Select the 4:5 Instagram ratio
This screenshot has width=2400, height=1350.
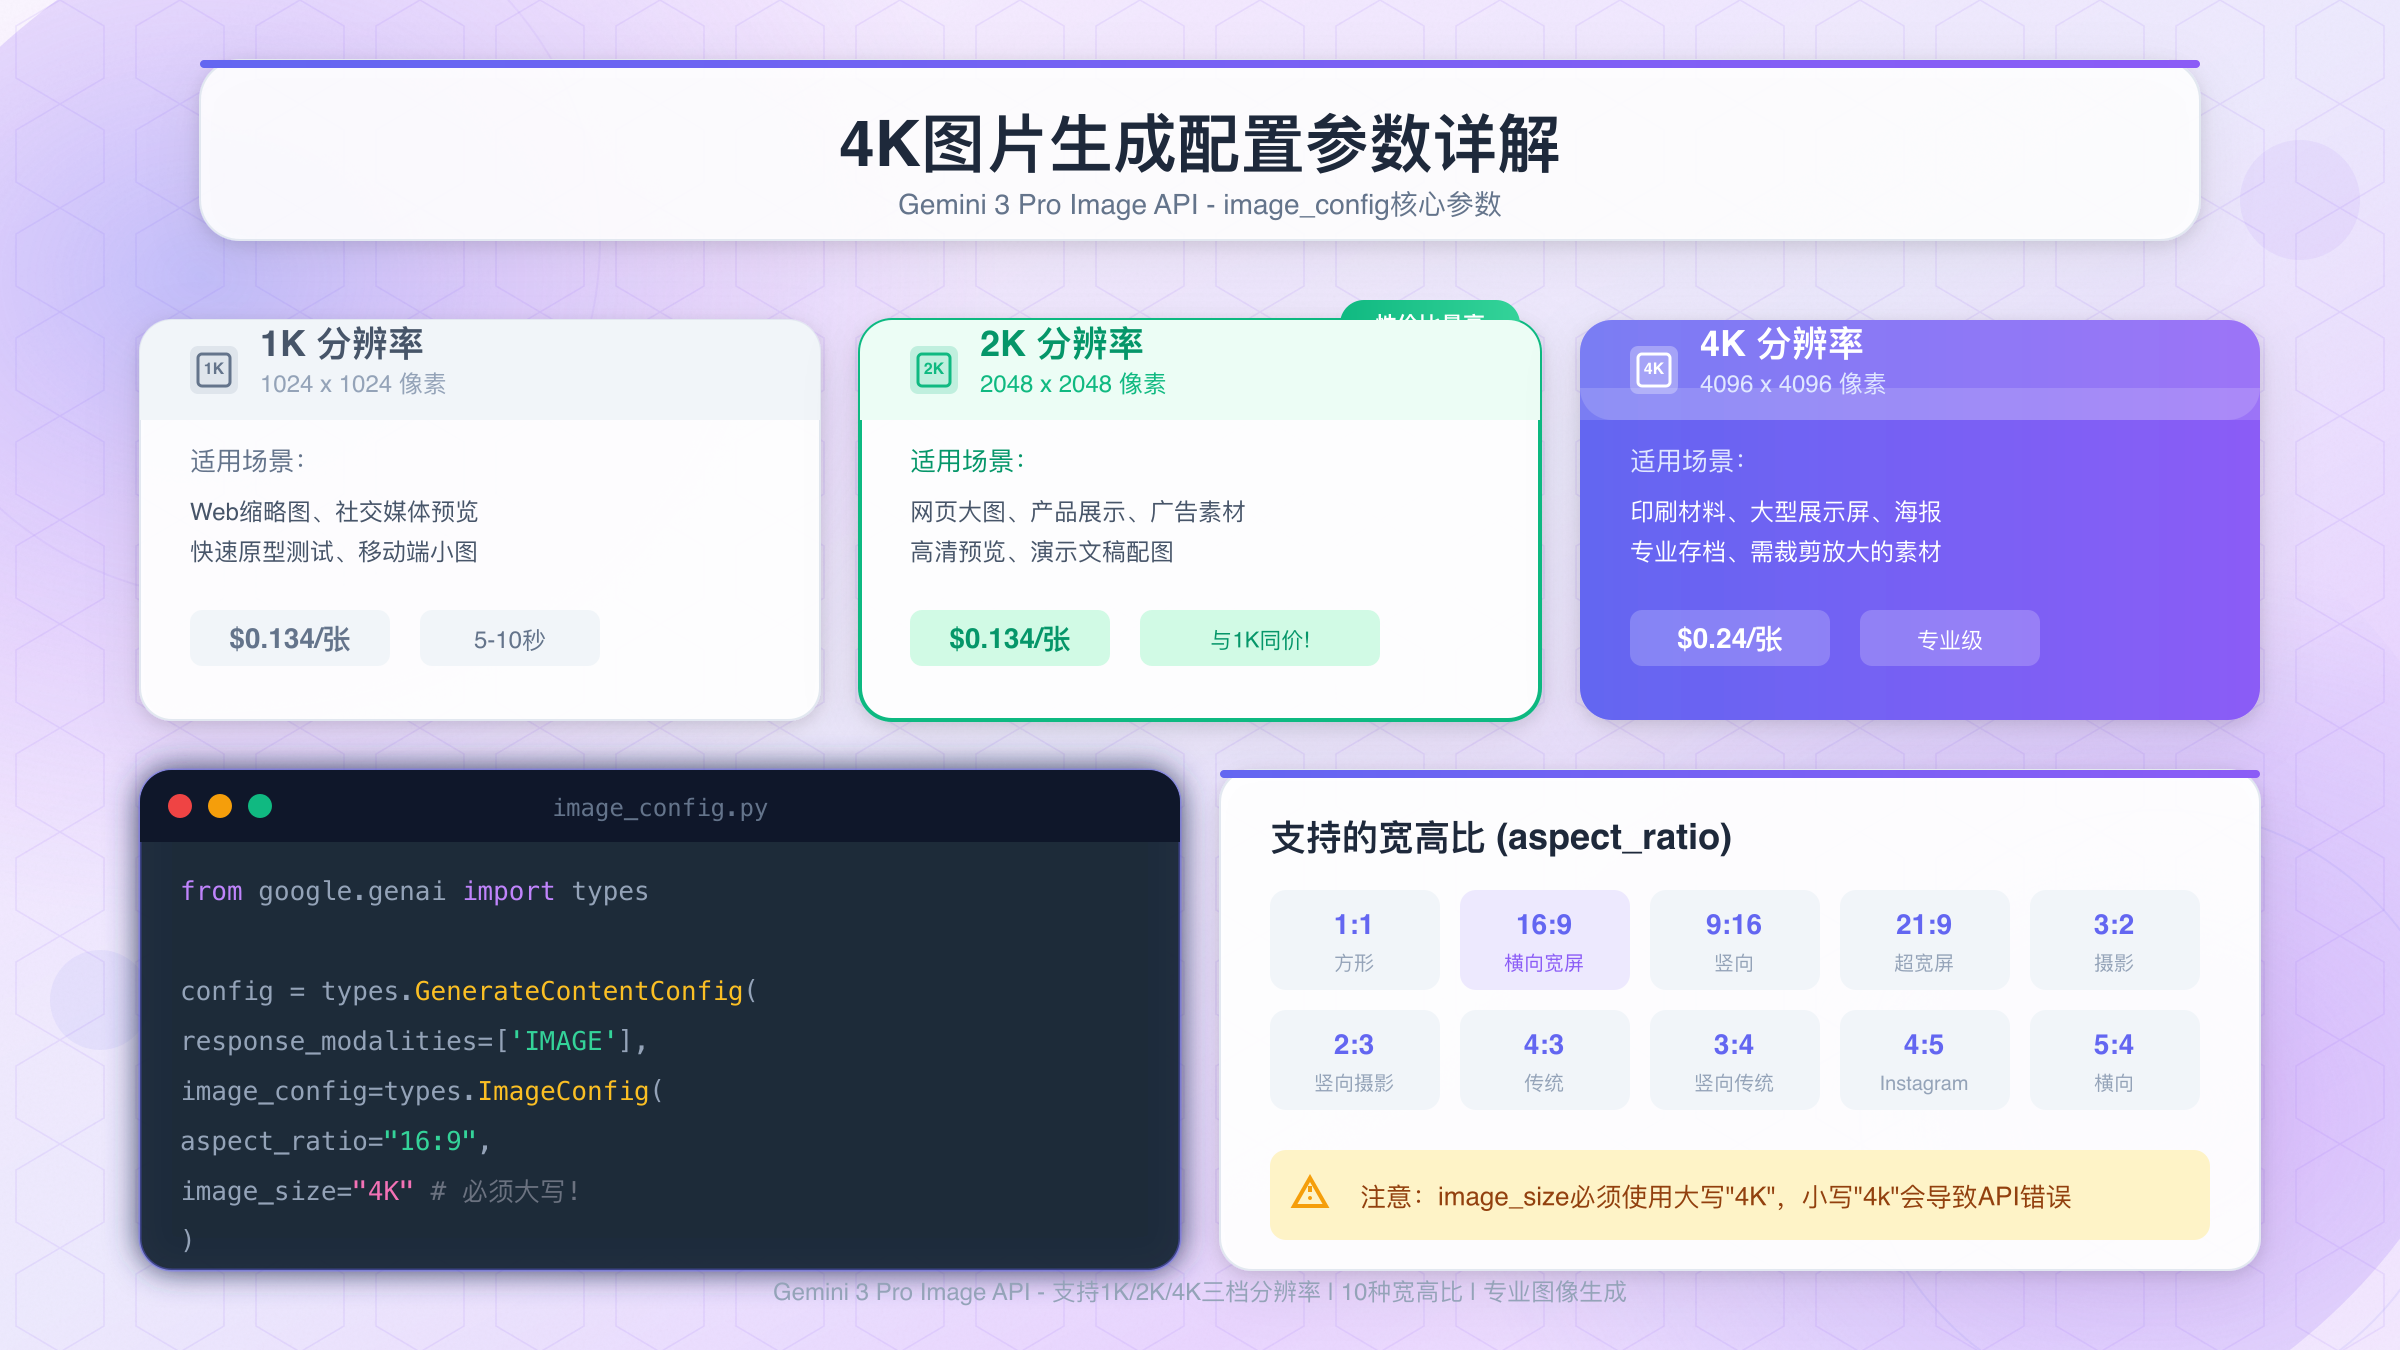click(1924, 1060)
